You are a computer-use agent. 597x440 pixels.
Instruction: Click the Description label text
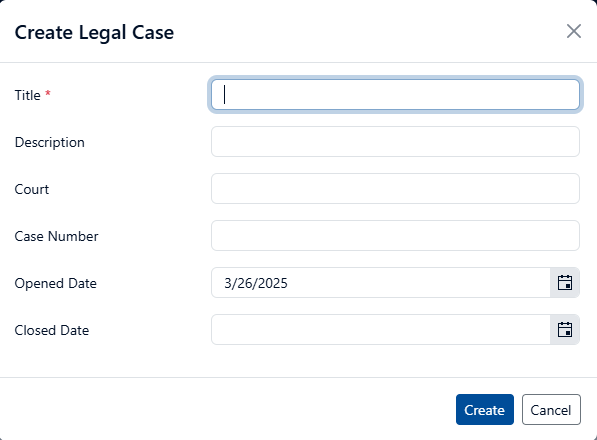click(49, 142)
